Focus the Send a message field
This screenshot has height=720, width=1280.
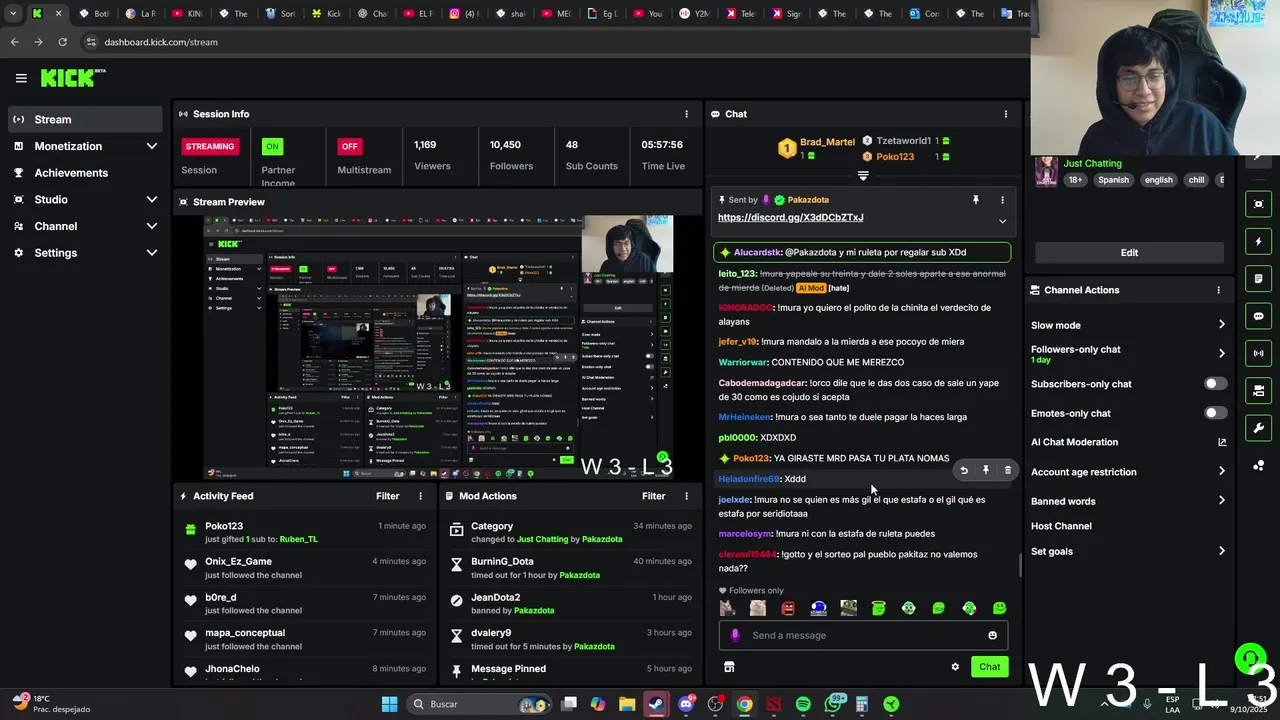863,635
